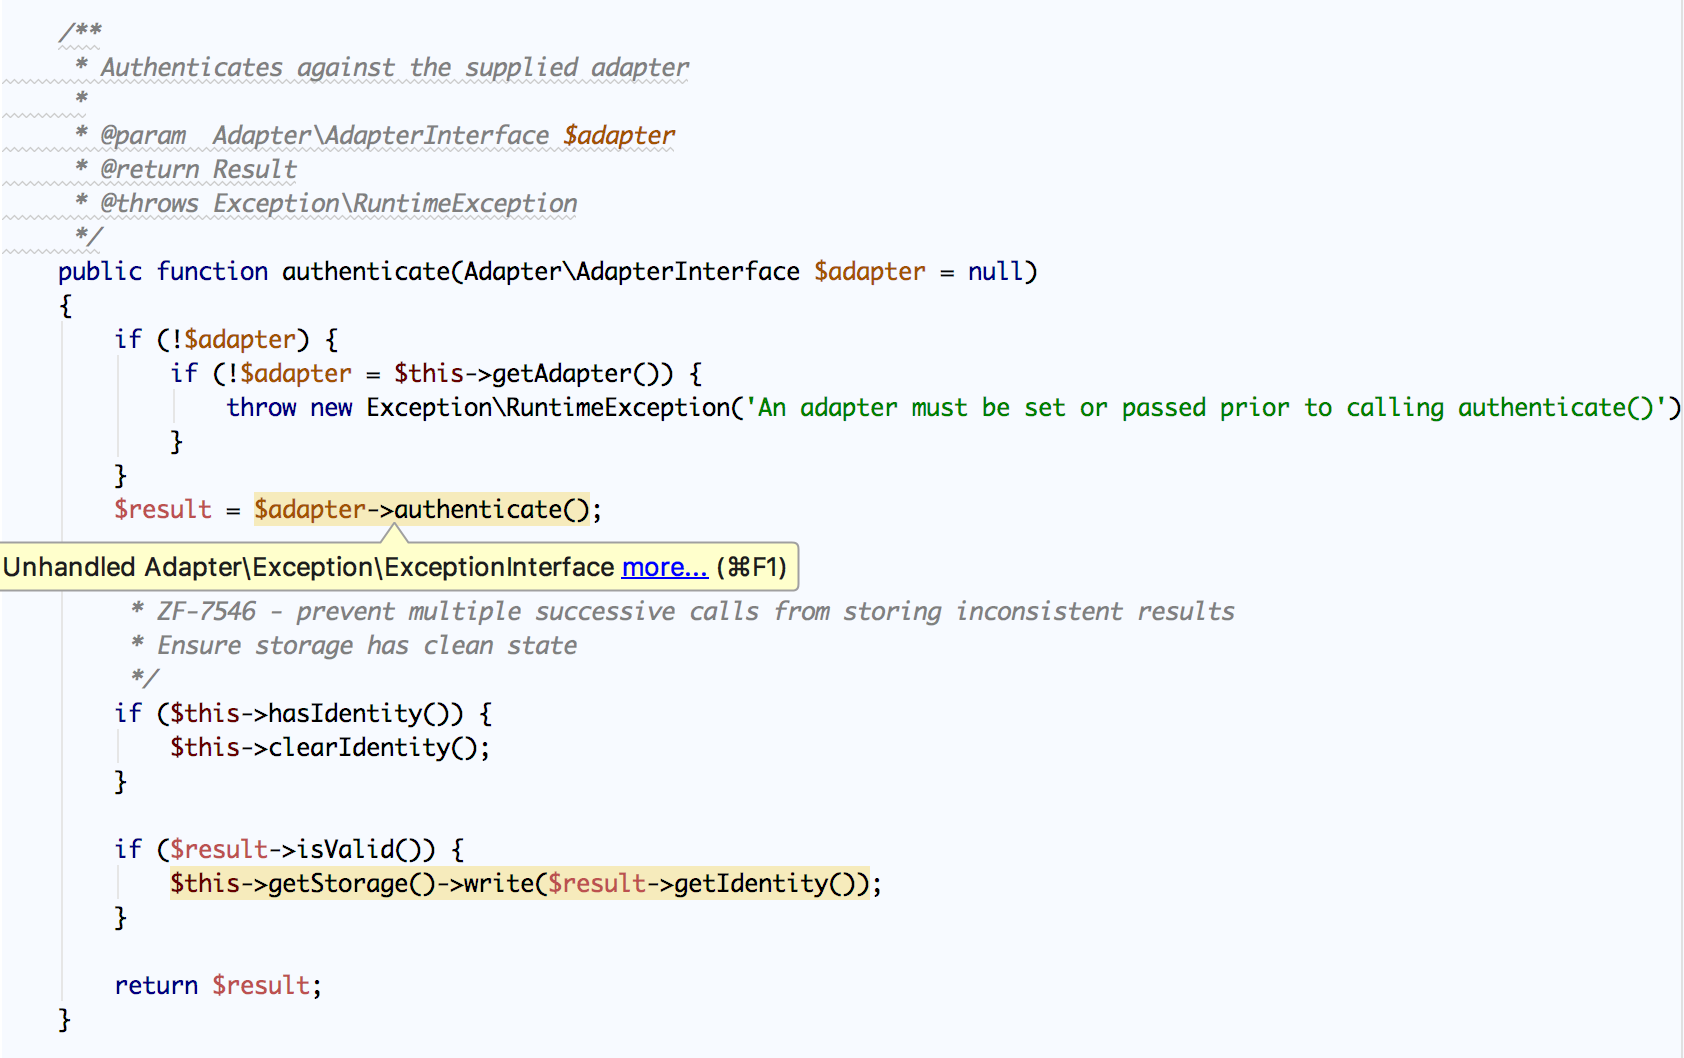The image size is (1684, 1058).
Task: Click the clearIdentity() method call
Action: [x=373, y=747]
